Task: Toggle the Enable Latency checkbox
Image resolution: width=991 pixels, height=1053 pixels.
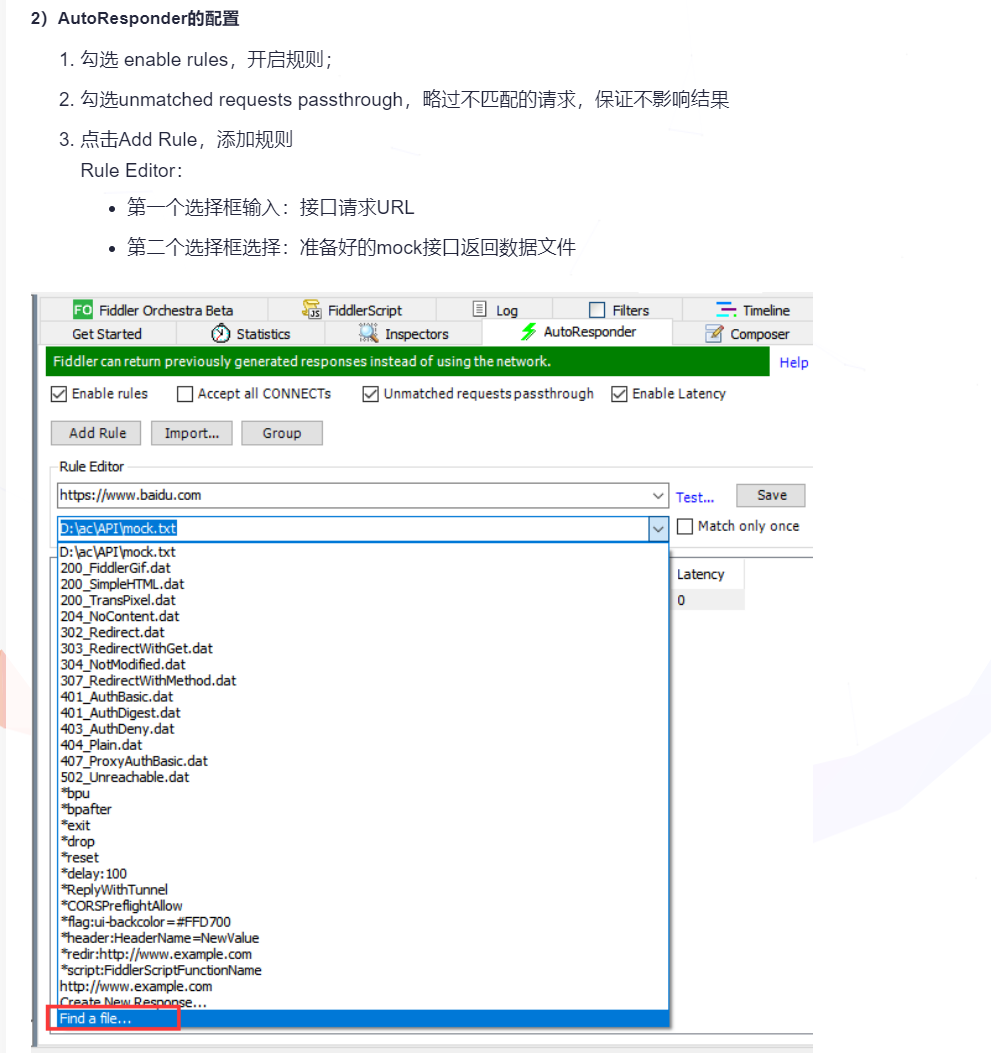Action: click(619, 394)
